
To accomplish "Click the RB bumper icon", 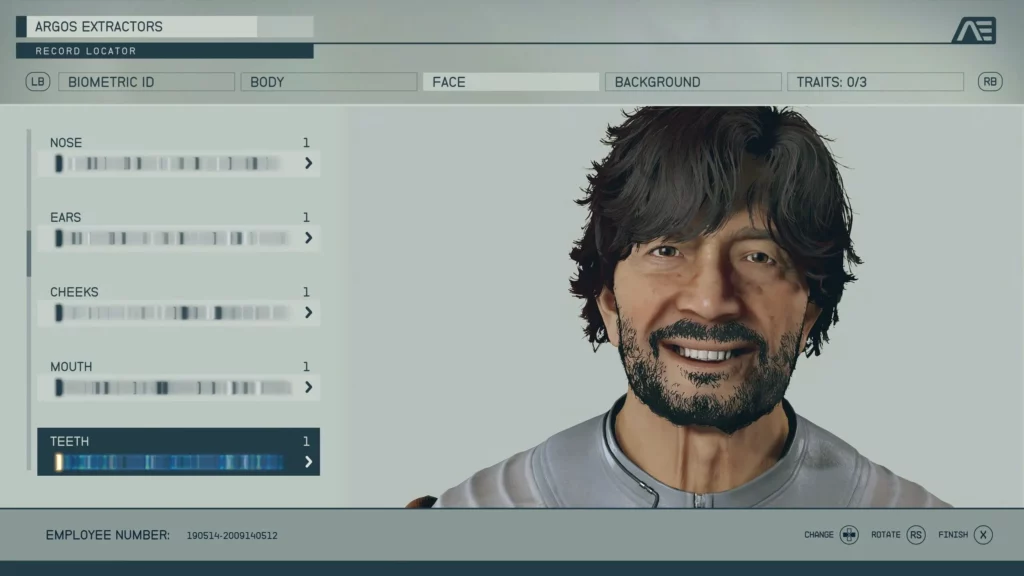I will [990, 82].
